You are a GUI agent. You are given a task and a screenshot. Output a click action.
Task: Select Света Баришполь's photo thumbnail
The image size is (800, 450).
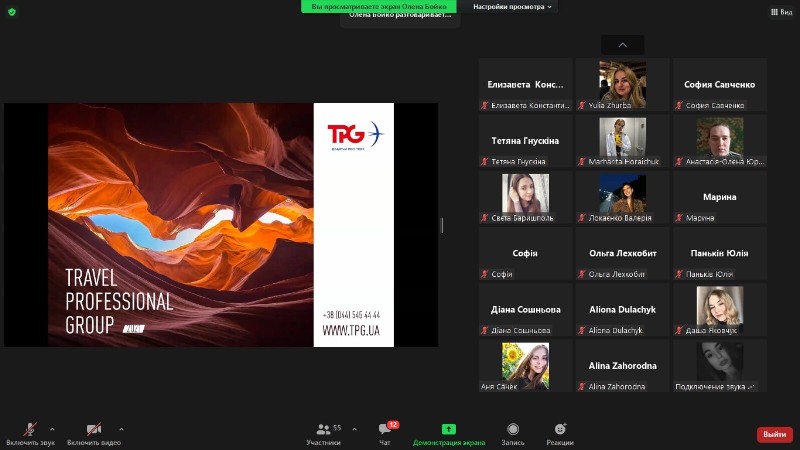[525, 194]
